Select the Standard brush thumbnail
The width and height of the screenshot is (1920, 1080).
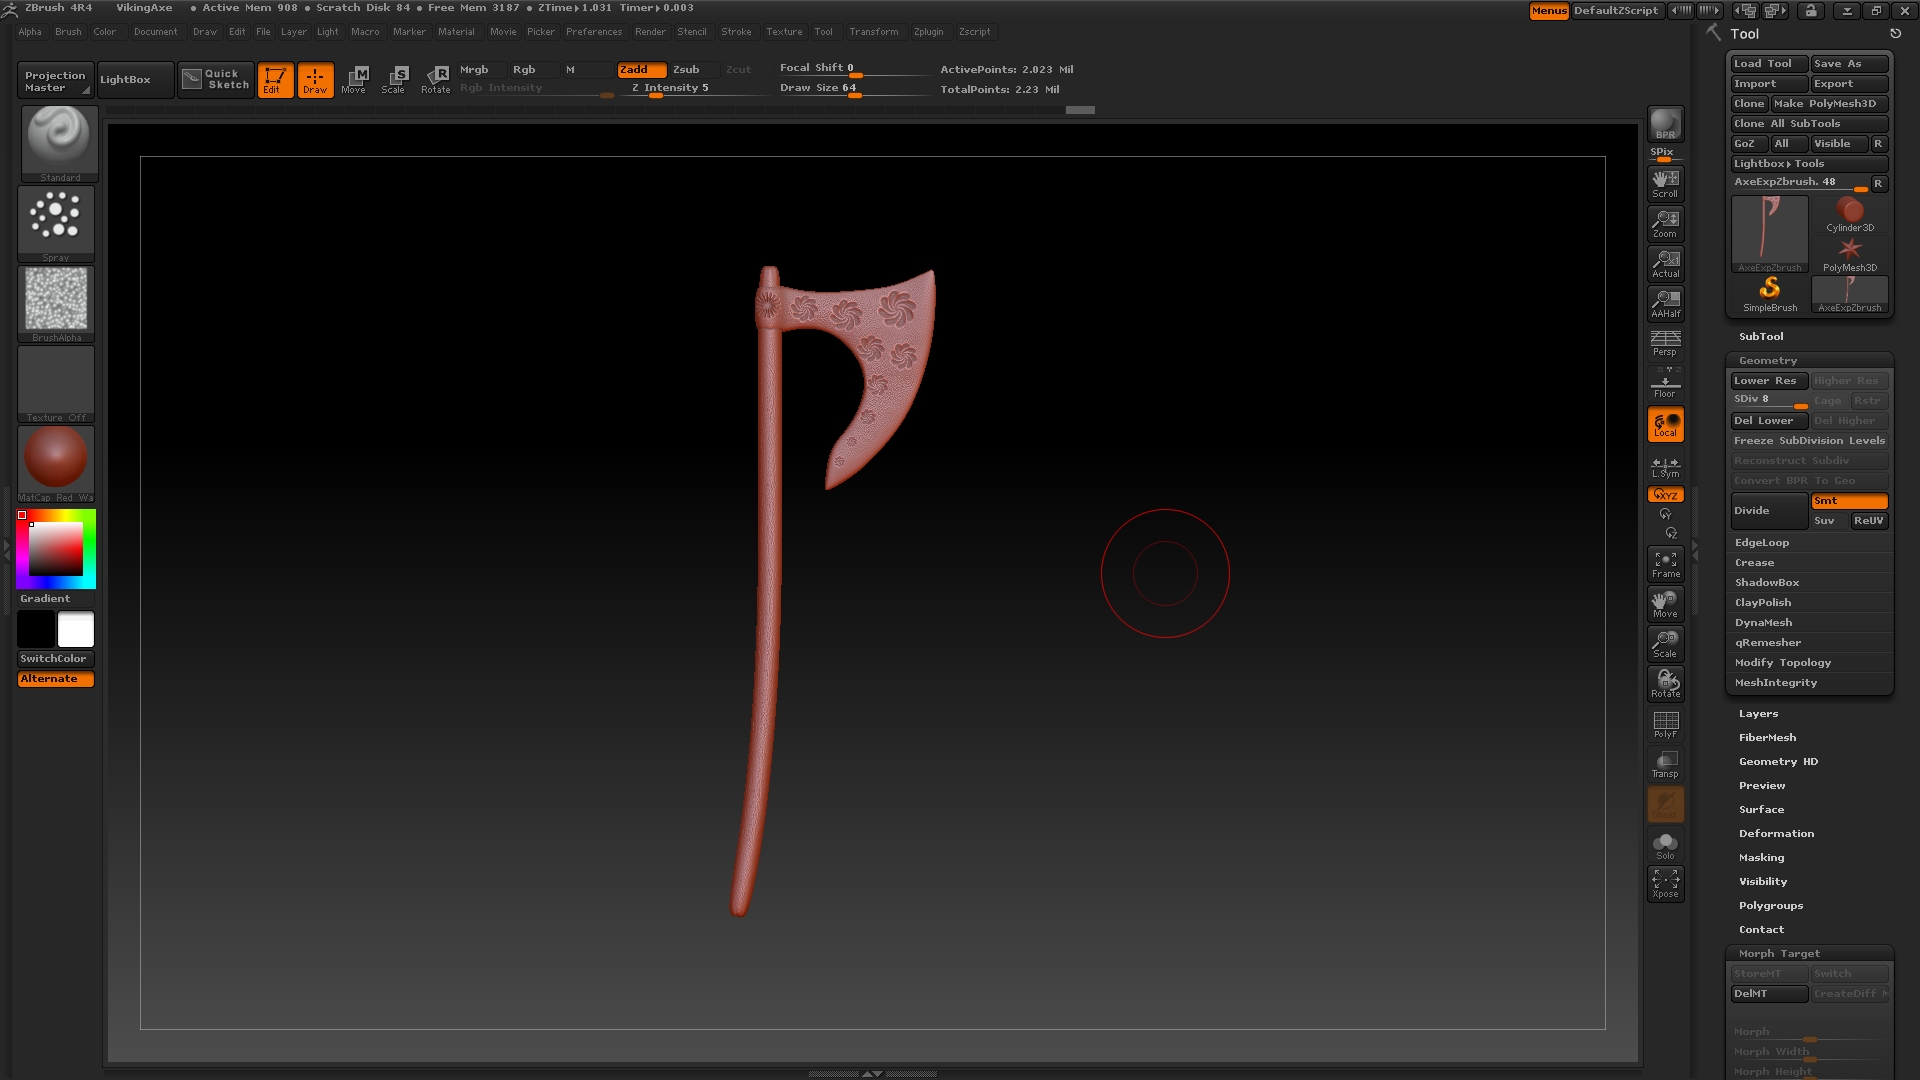(x=59, y=140)
